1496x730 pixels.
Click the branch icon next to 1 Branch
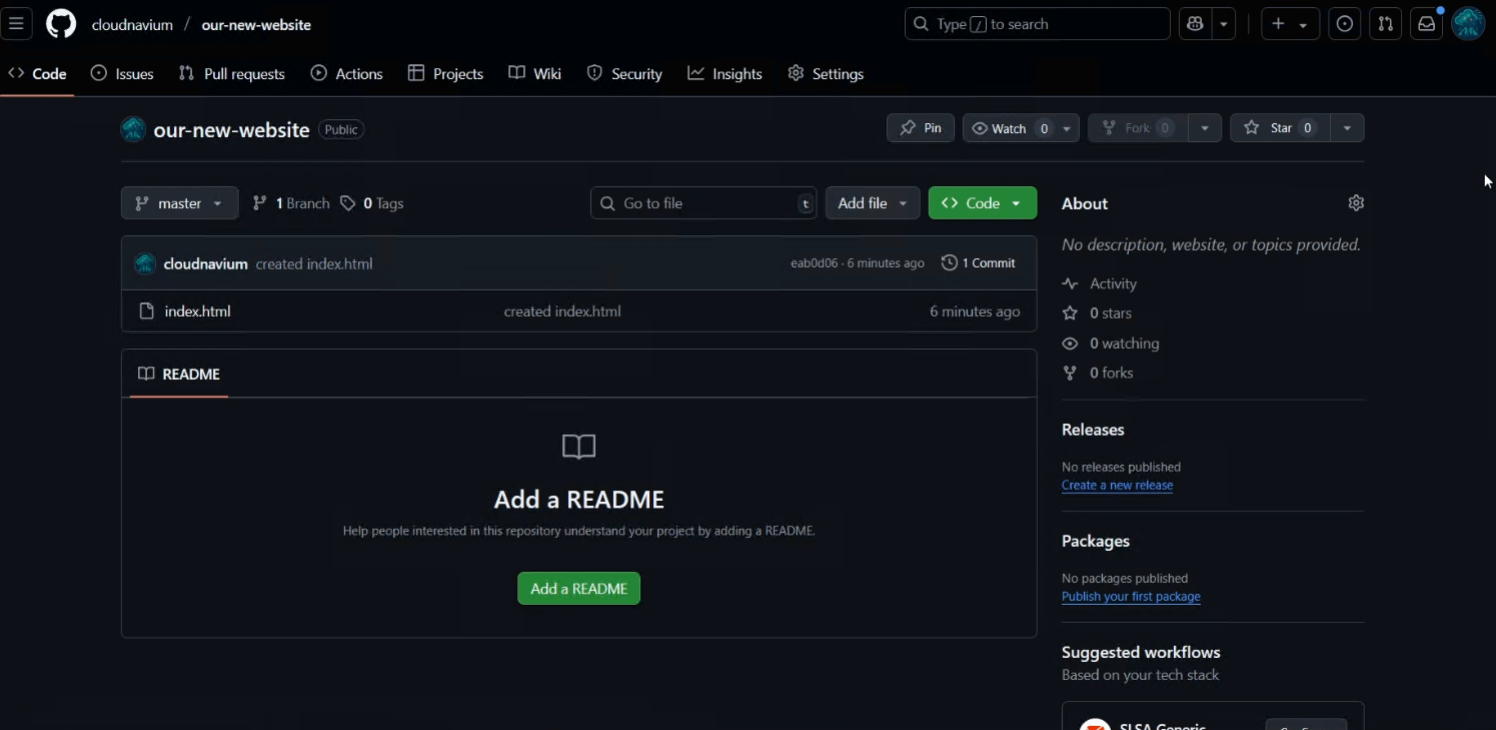260,203
